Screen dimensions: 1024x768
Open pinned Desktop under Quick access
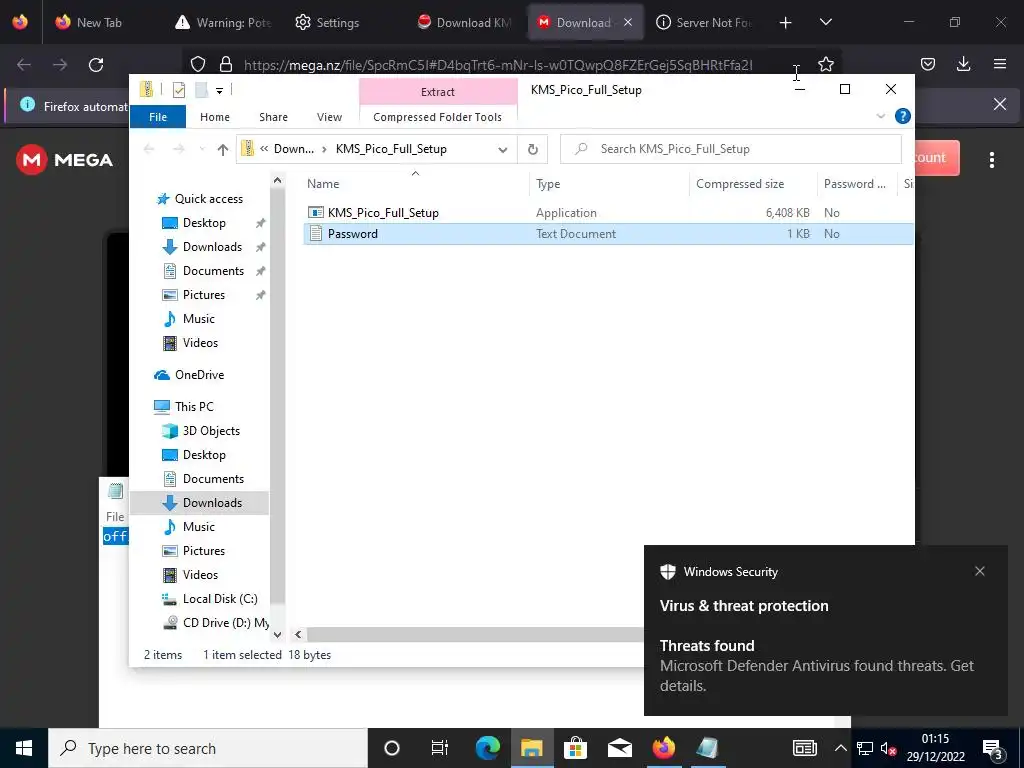pos(204,223)
